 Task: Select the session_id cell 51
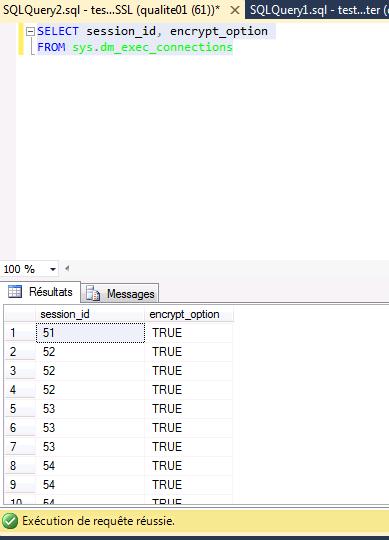point(90,333)
